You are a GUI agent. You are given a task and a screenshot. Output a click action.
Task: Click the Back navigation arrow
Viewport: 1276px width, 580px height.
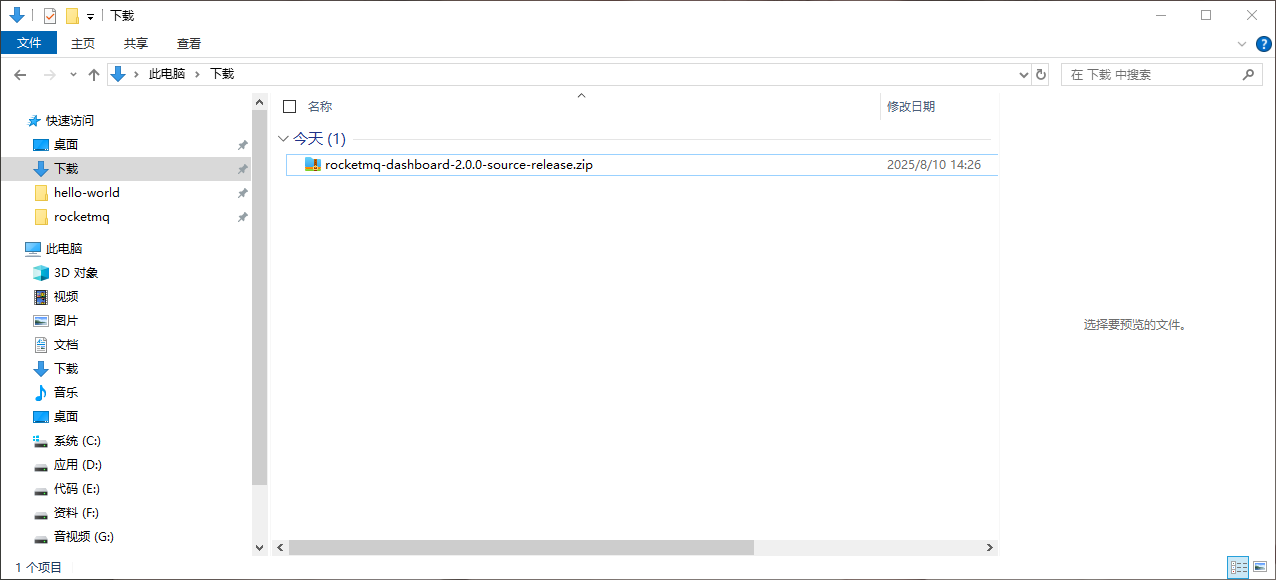click(x=20, y=73)
